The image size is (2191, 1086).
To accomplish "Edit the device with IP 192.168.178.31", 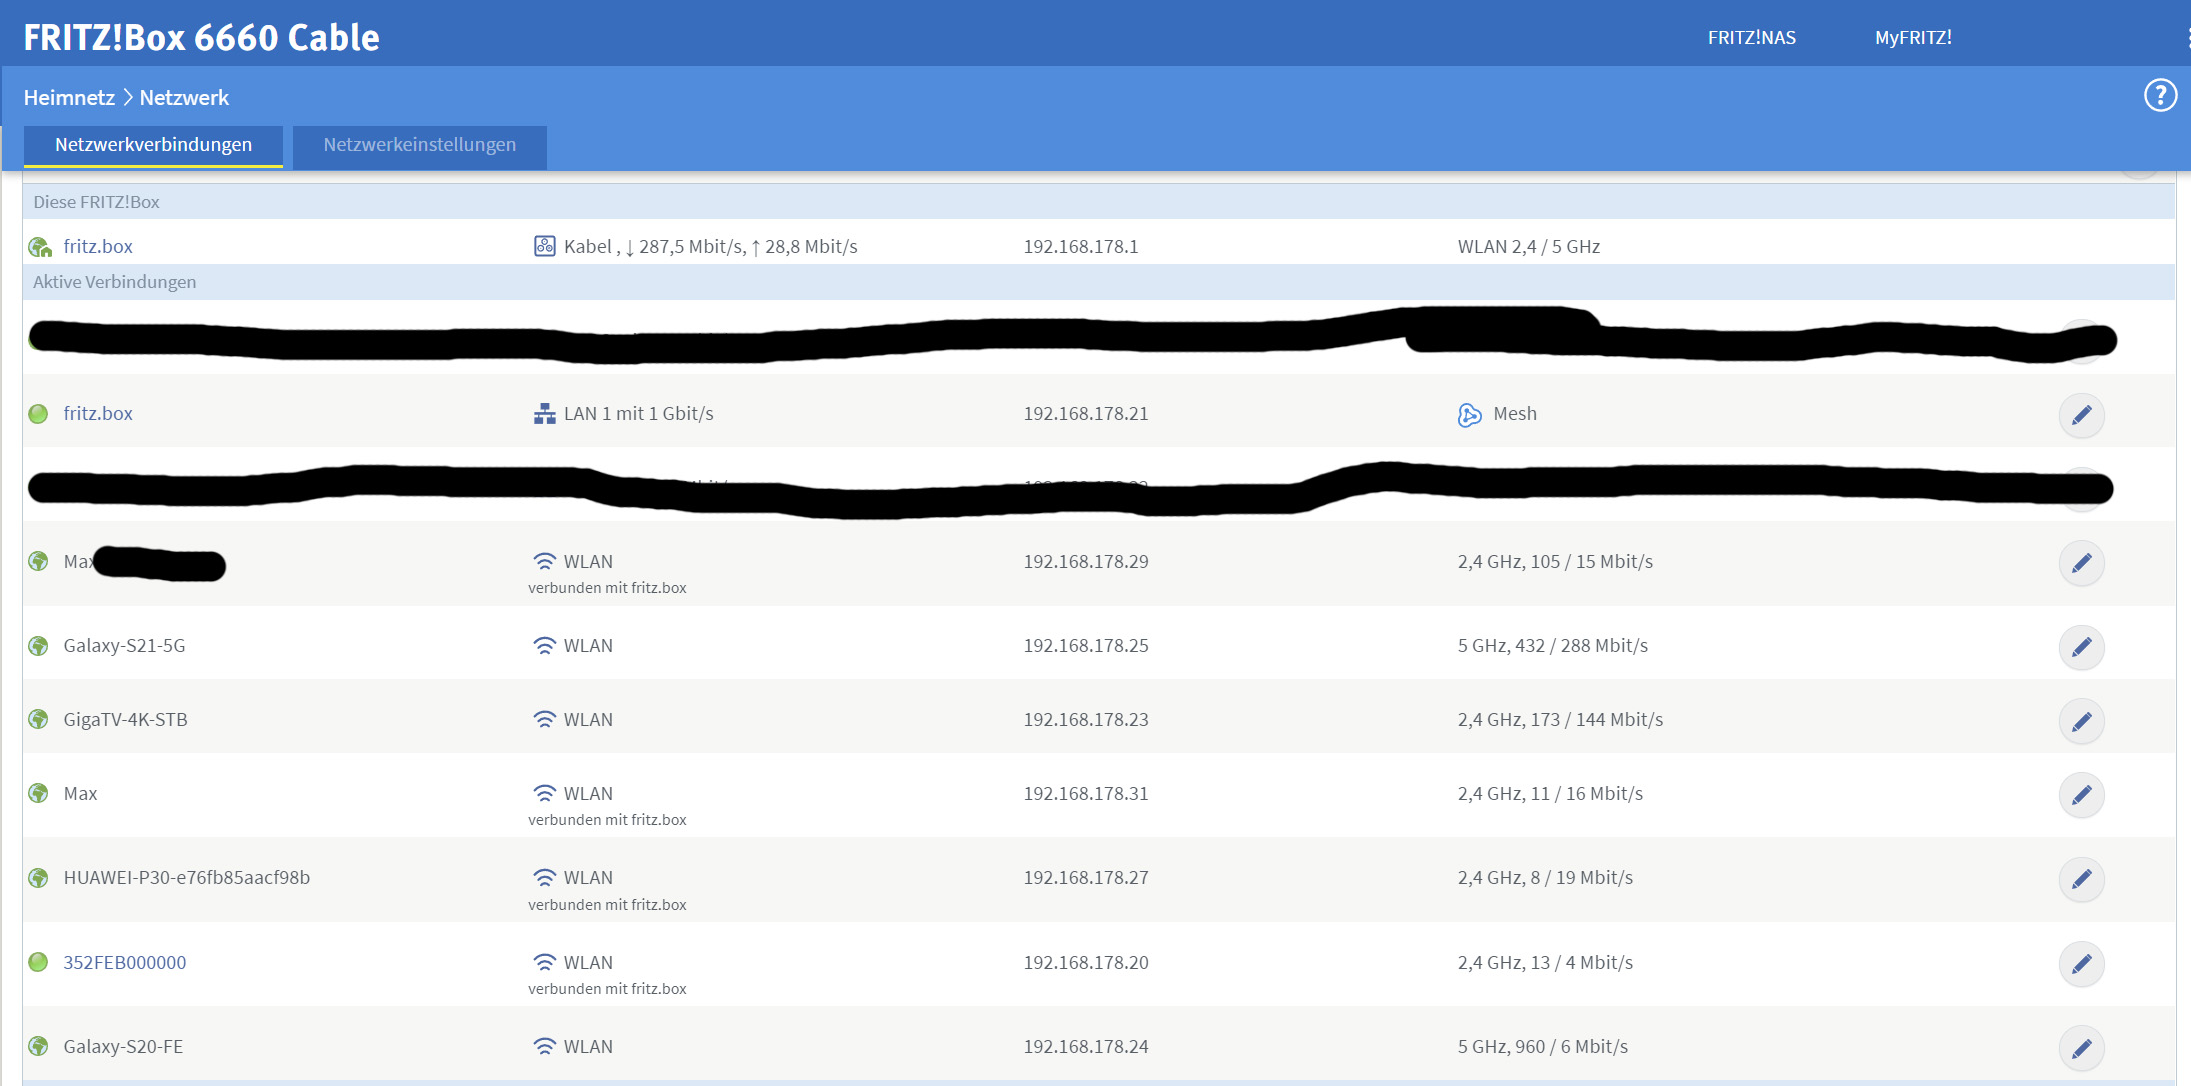I will (x=2081, y=795).
